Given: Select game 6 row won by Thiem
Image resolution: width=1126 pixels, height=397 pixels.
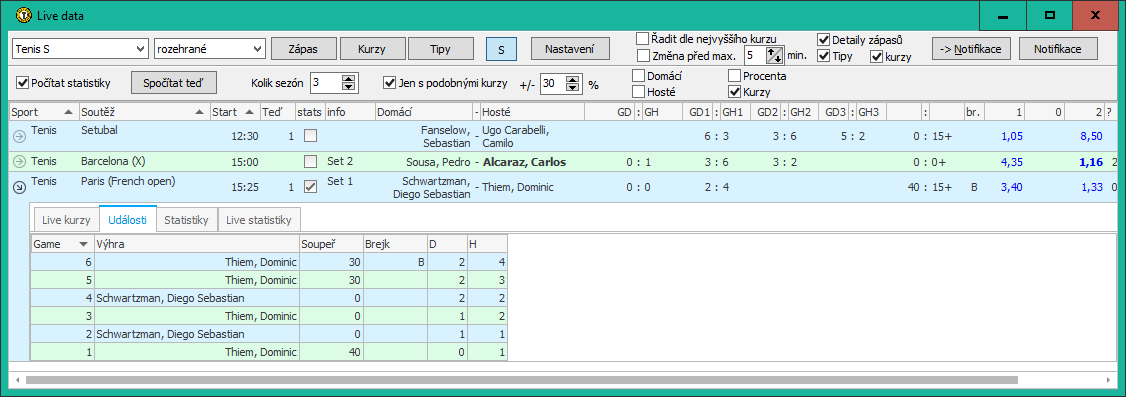Looking at the screenshot, I should click(269, 261).
